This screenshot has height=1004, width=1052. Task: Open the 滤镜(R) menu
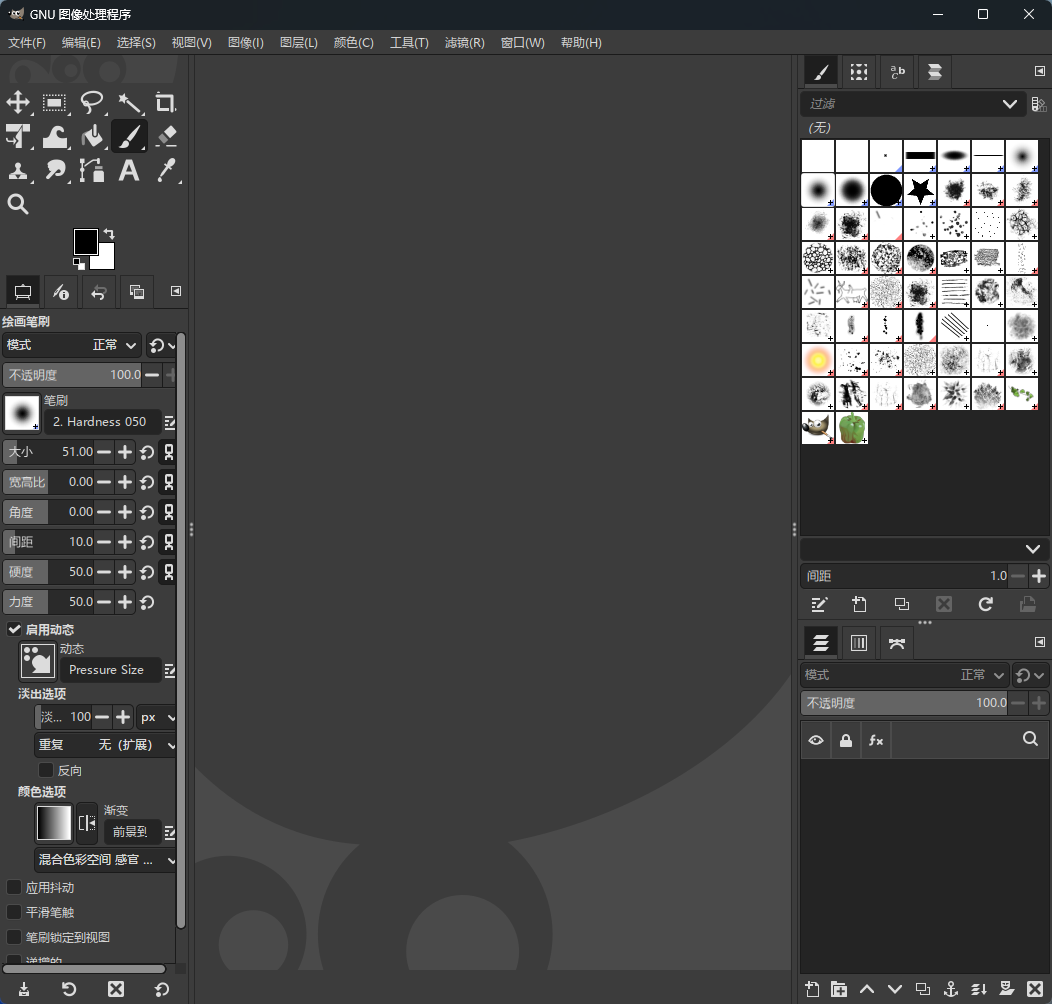(x=464, y=43)
